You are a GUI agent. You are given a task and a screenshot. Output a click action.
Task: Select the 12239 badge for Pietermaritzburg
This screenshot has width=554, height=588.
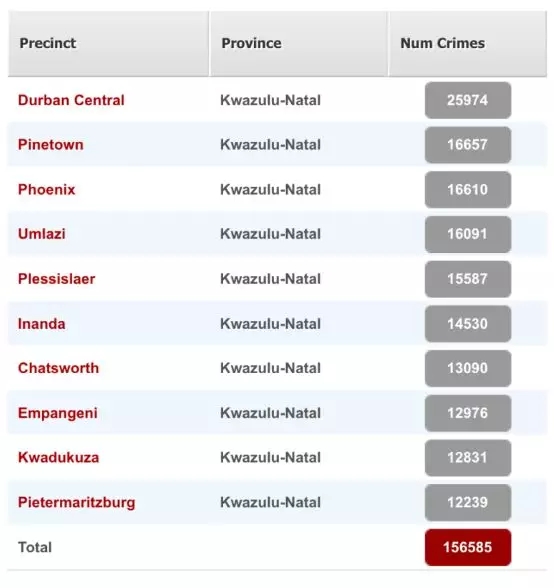[468, 502]
